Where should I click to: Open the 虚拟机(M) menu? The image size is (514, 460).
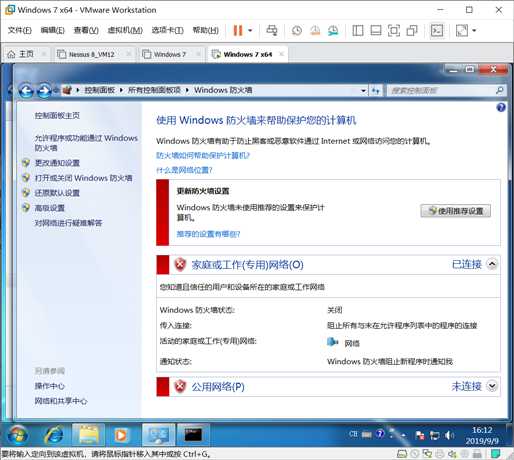[125, 30]
